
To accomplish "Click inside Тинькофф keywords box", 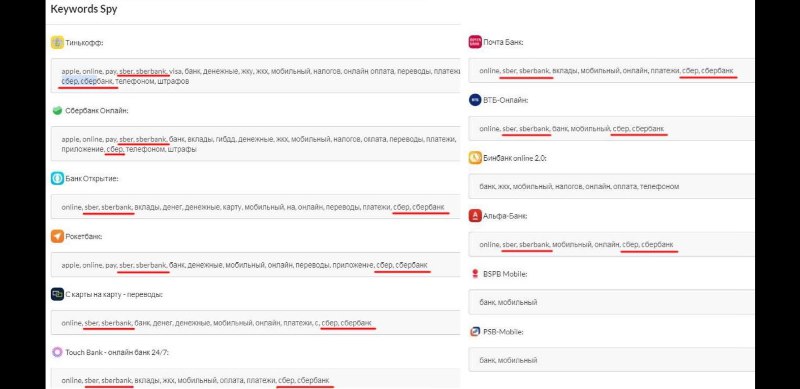I will [256, 76].
